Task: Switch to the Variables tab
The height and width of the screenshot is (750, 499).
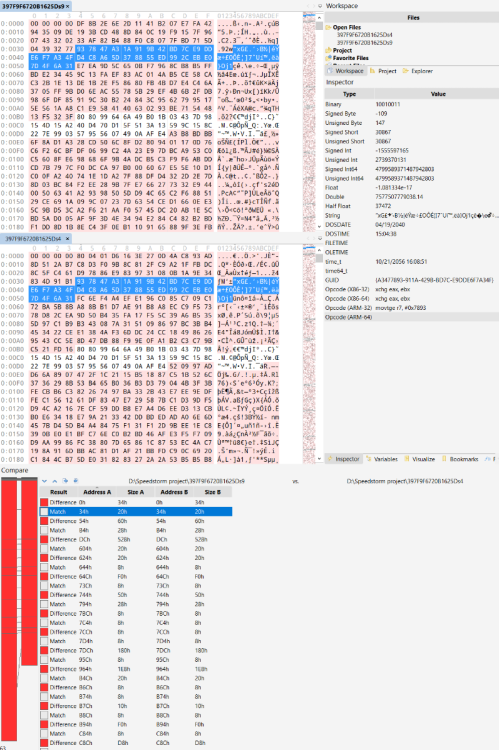Action: coord(382,459)
